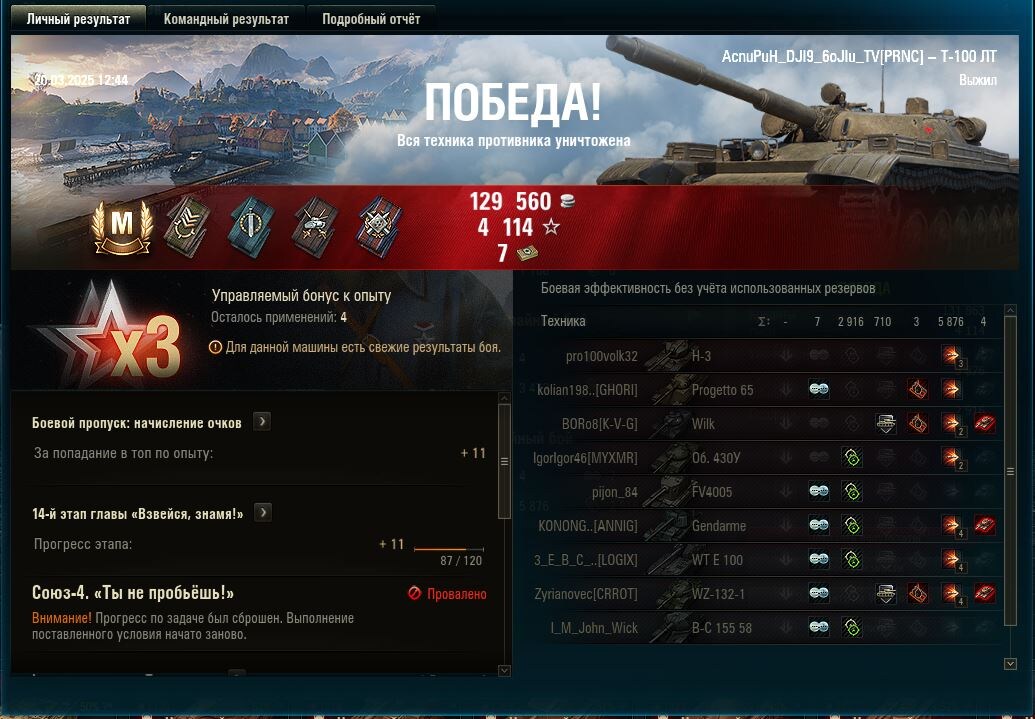Image resolution: width=1035 pixels, height=719 pixels.
Task: Click the kill icon in Wilk row
Action: [x=984, y=423]
